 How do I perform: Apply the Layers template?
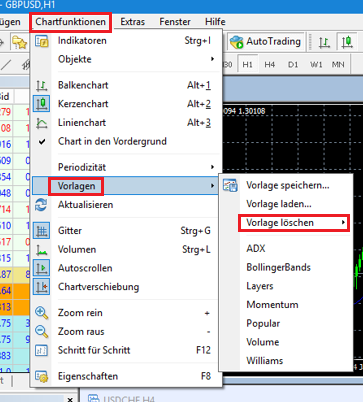(x=286, y=286)
